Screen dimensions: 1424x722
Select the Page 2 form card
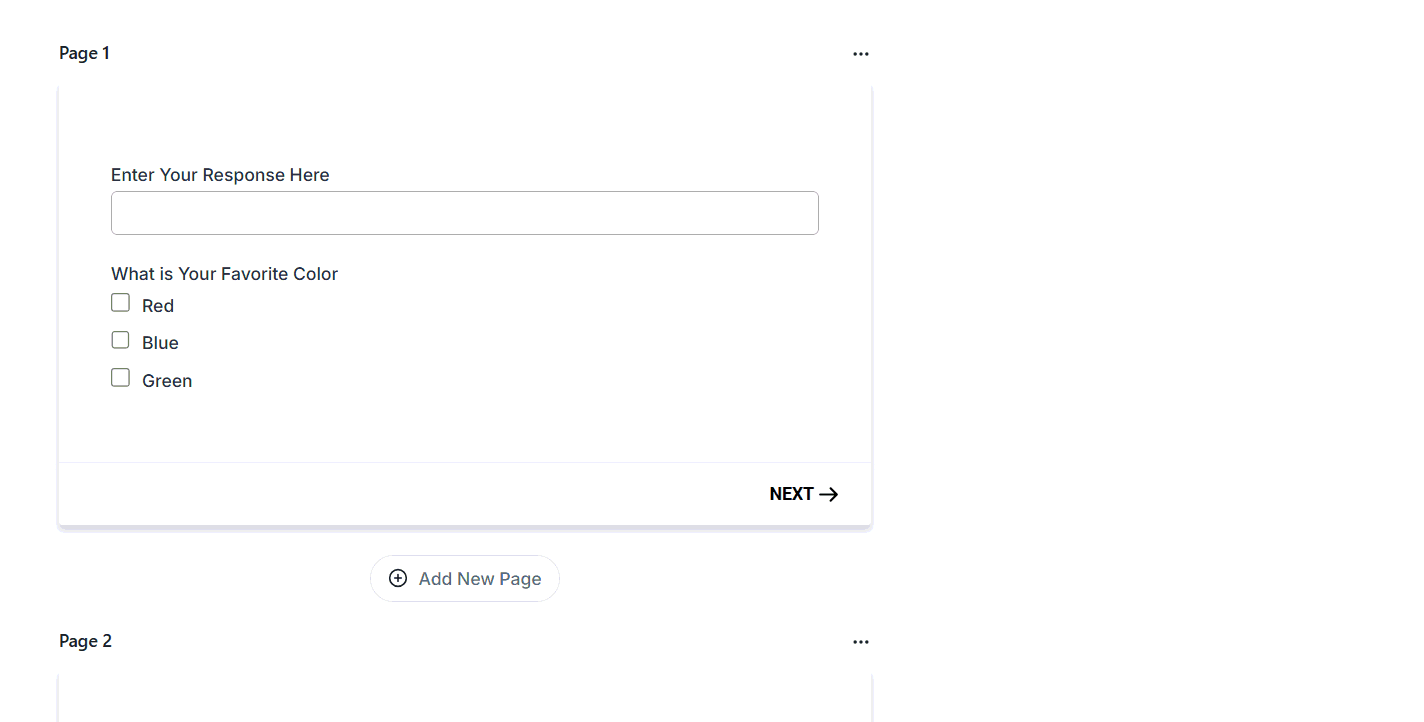tap(464, 700)
